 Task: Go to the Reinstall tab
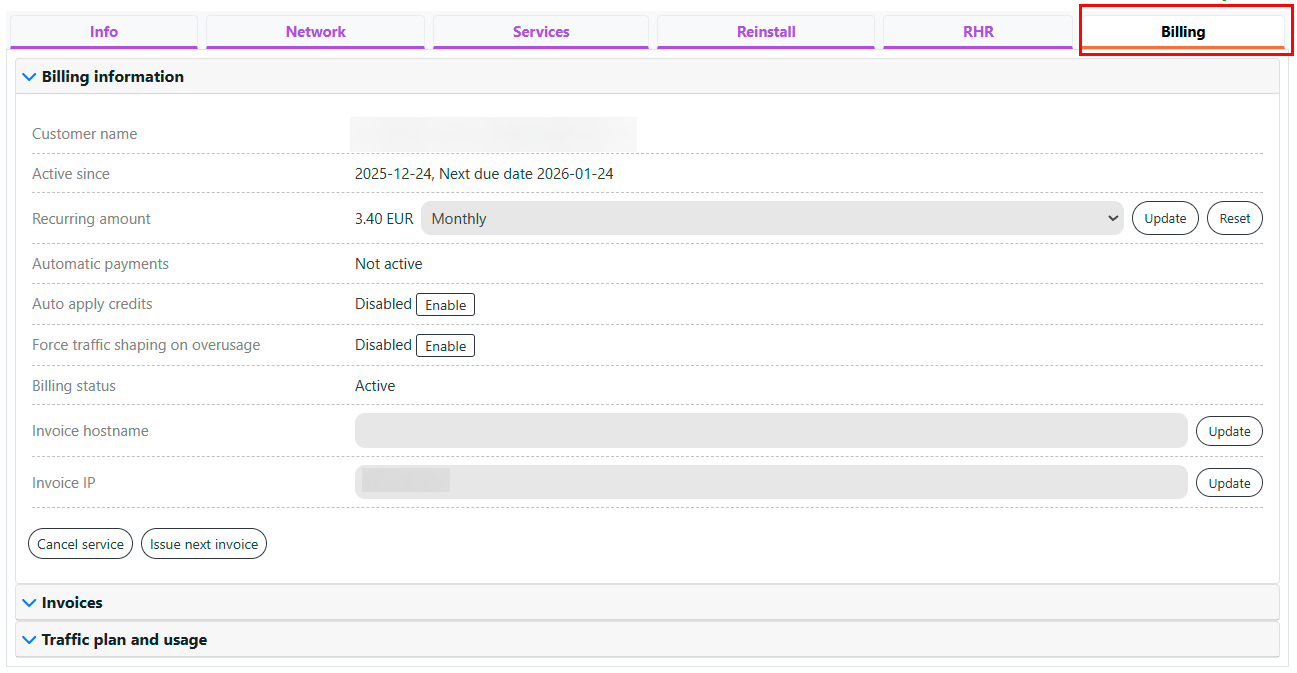click(x=766, y=32)
